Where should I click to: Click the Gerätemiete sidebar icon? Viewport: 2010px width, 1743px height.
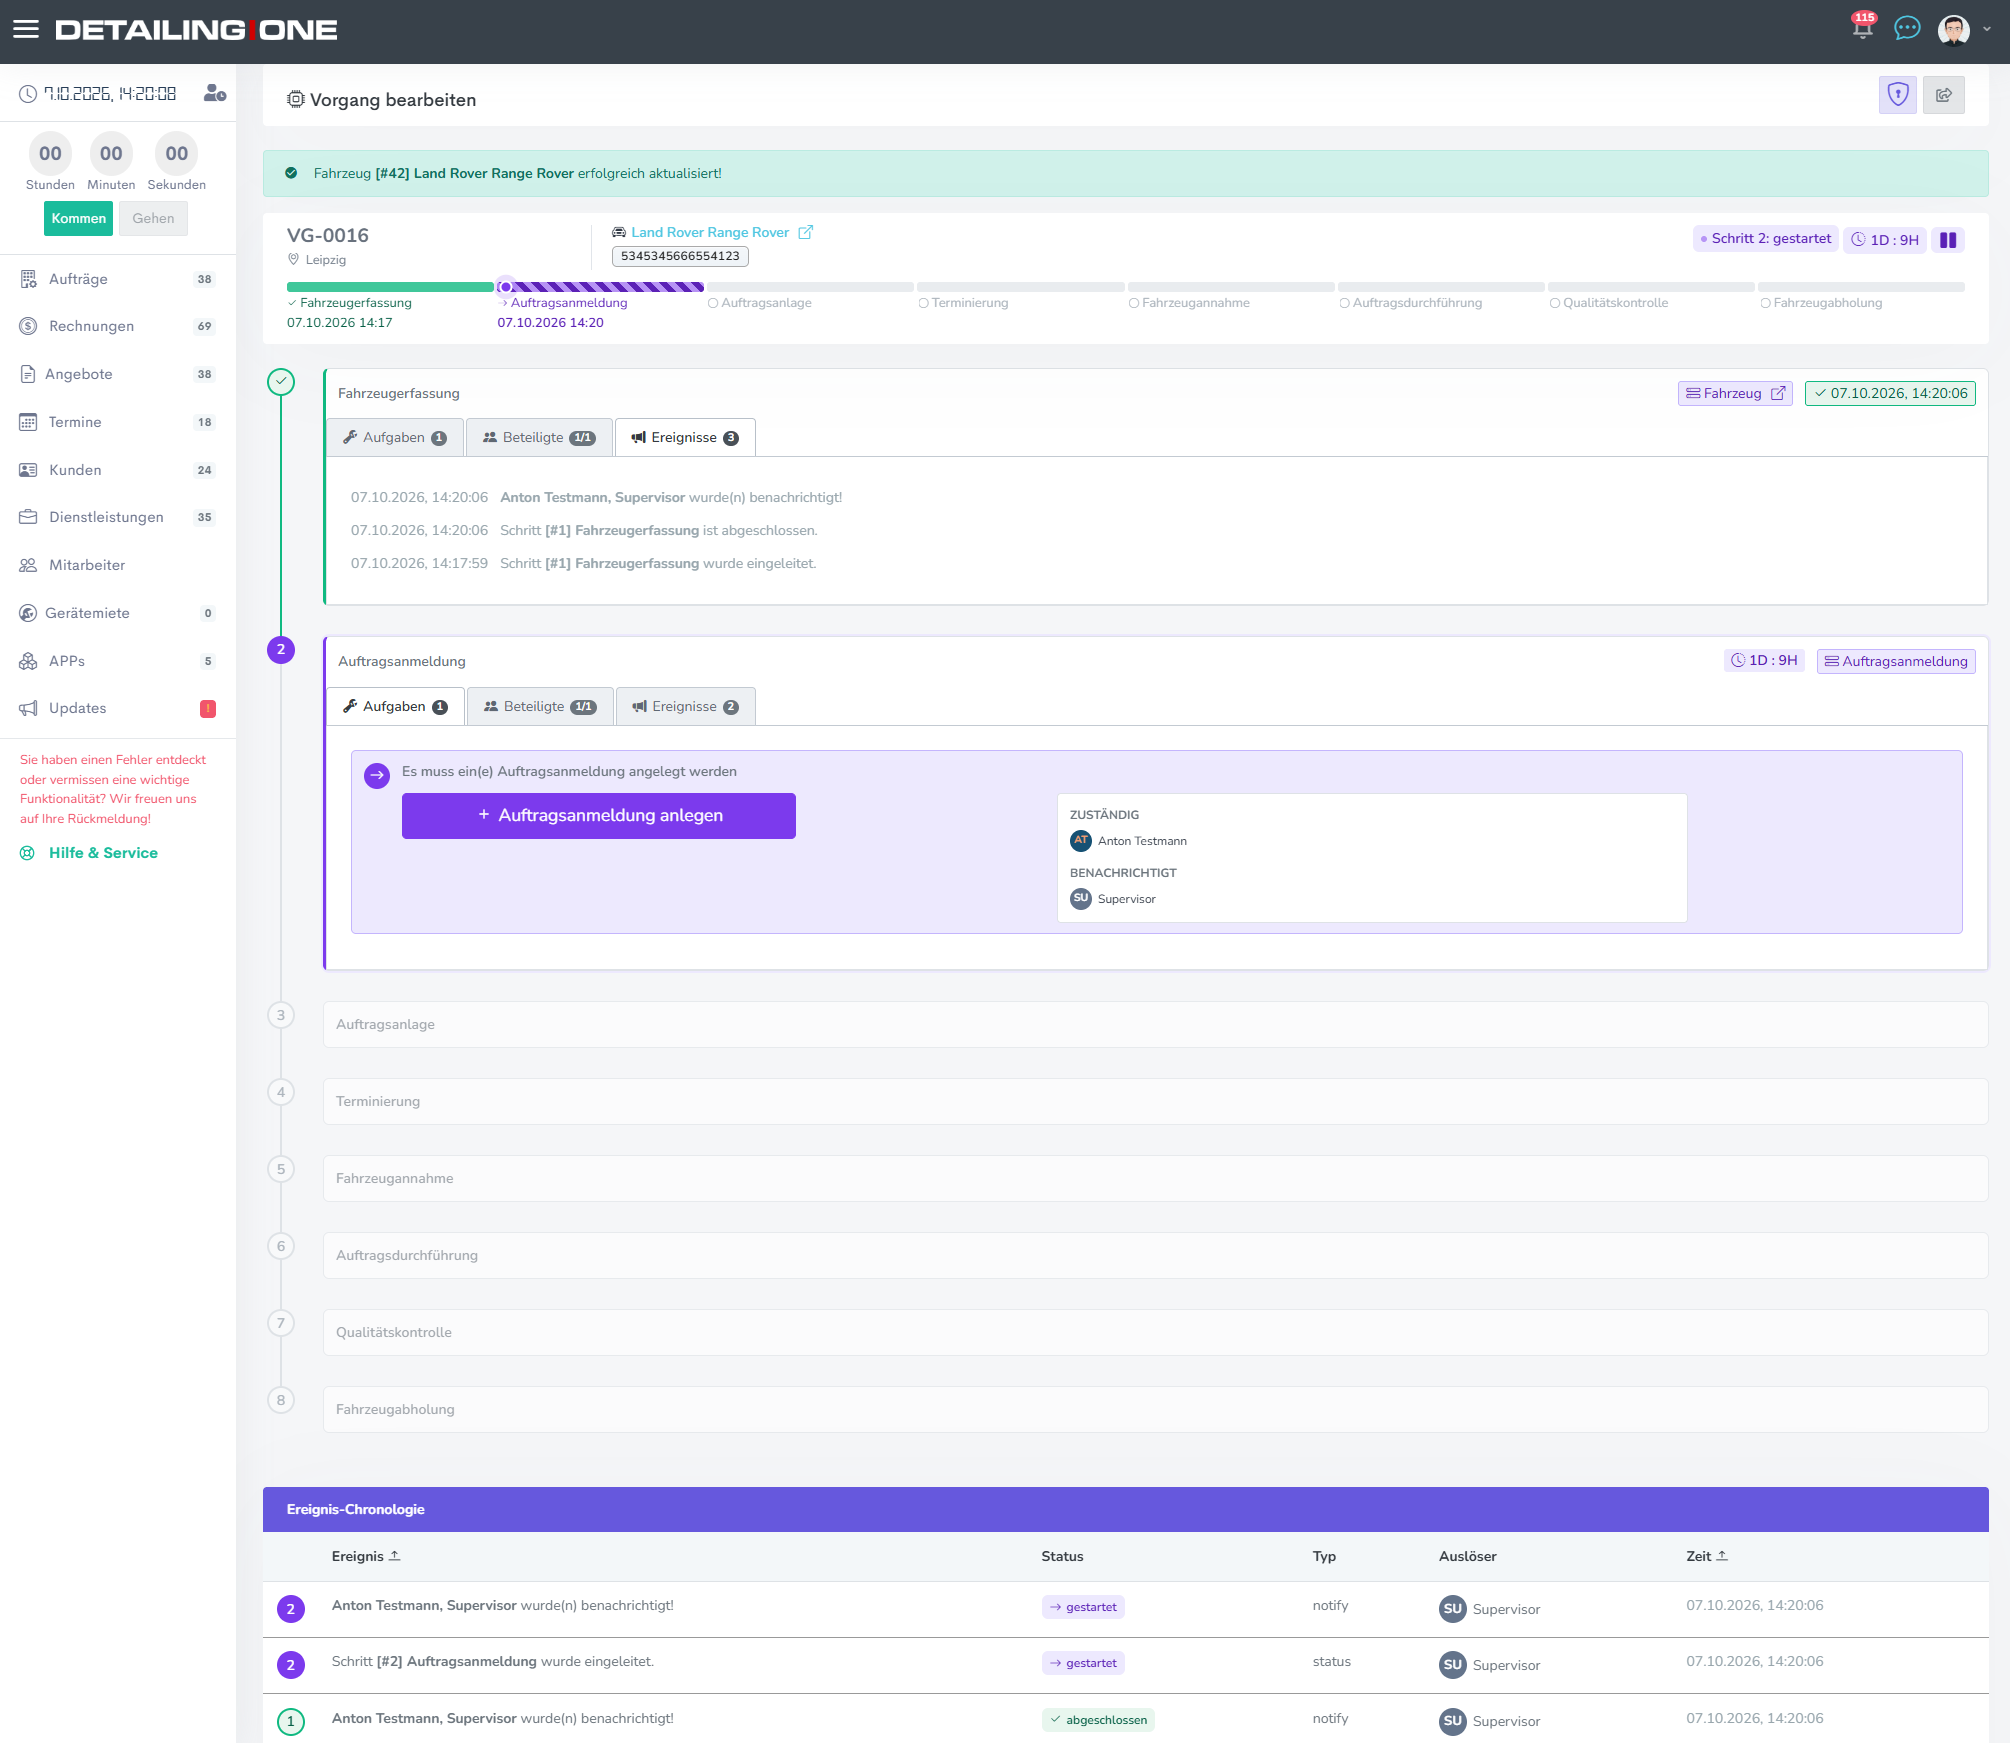pos(28,613)
